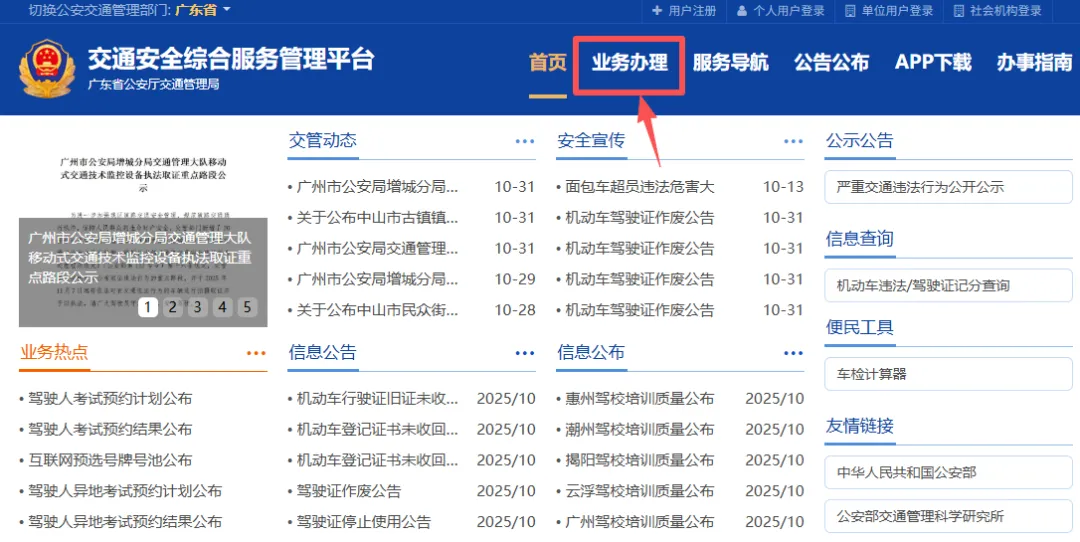This screenshot has width=1080, height=542.
Task: Open the 业务办理 menu
Action: [629, 63]
